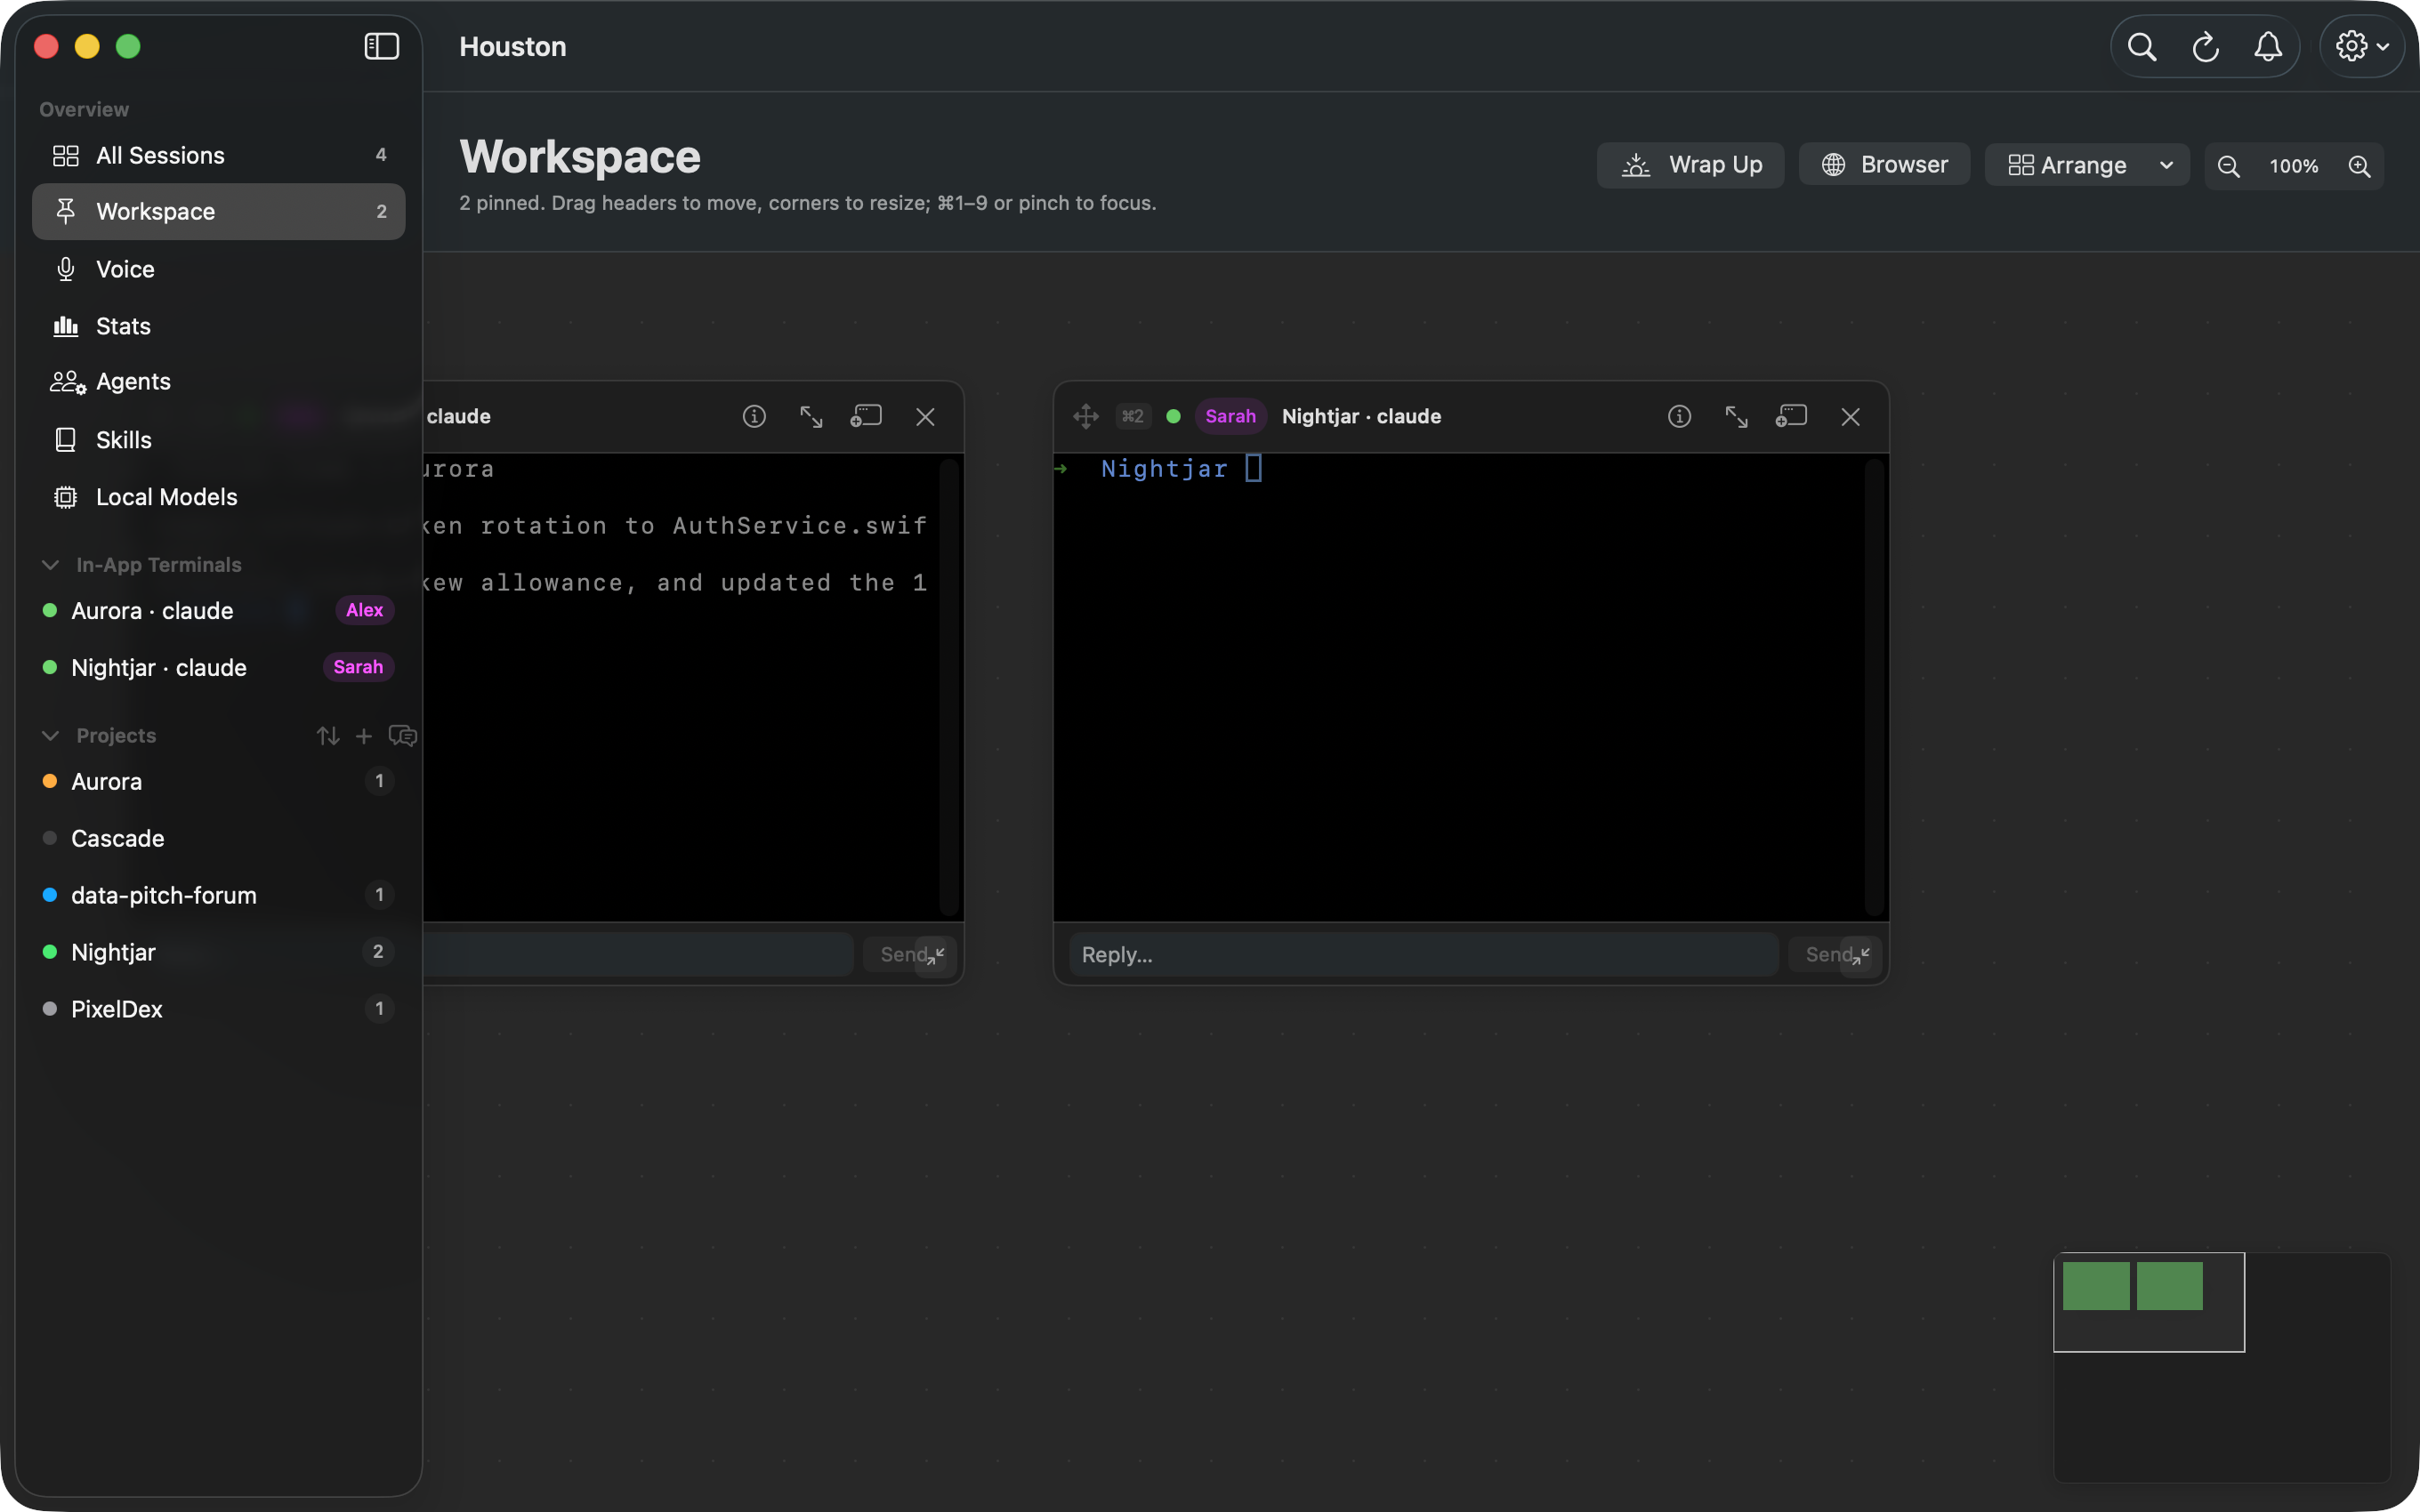This screenshot has height=1512, width=2420.
Task: Open Local Models in the sidebar
Action: 218,497
